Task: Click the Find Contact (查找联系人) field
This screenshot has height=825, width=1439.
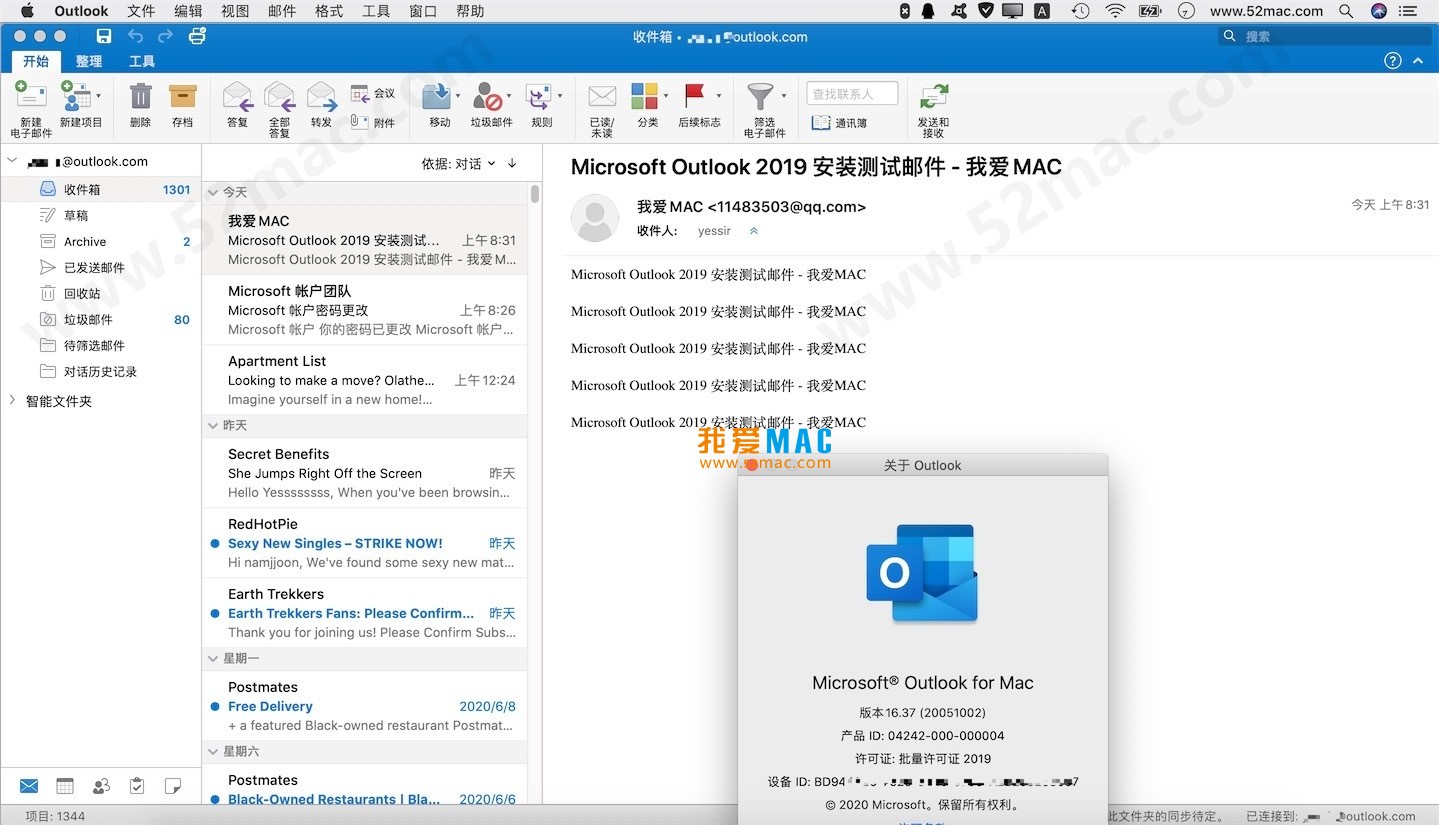Action: pos(852,93)
